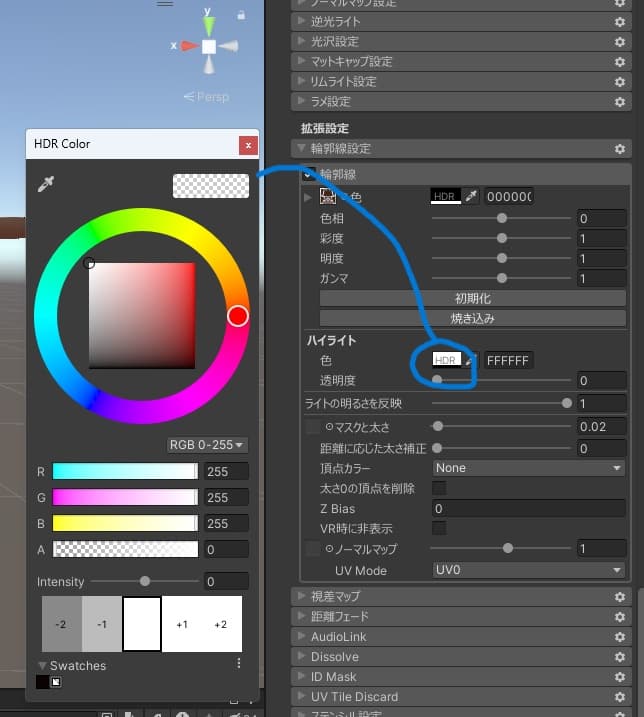
Task: Click the black saved swatch
Action: tap(42, 682)
